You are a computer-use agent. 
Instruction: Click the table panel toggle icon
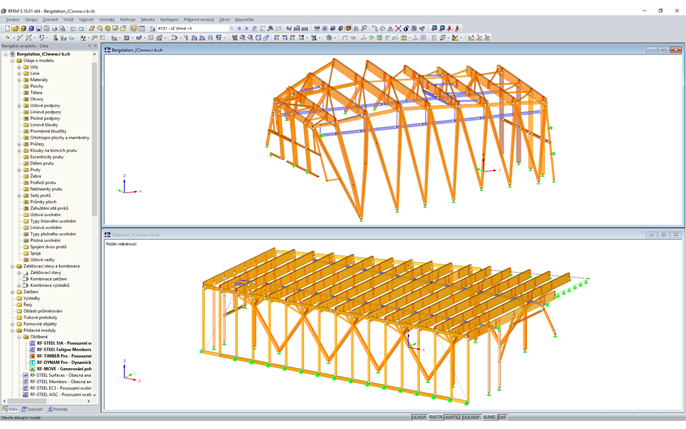pyautogui.click(x=142, y=28)
